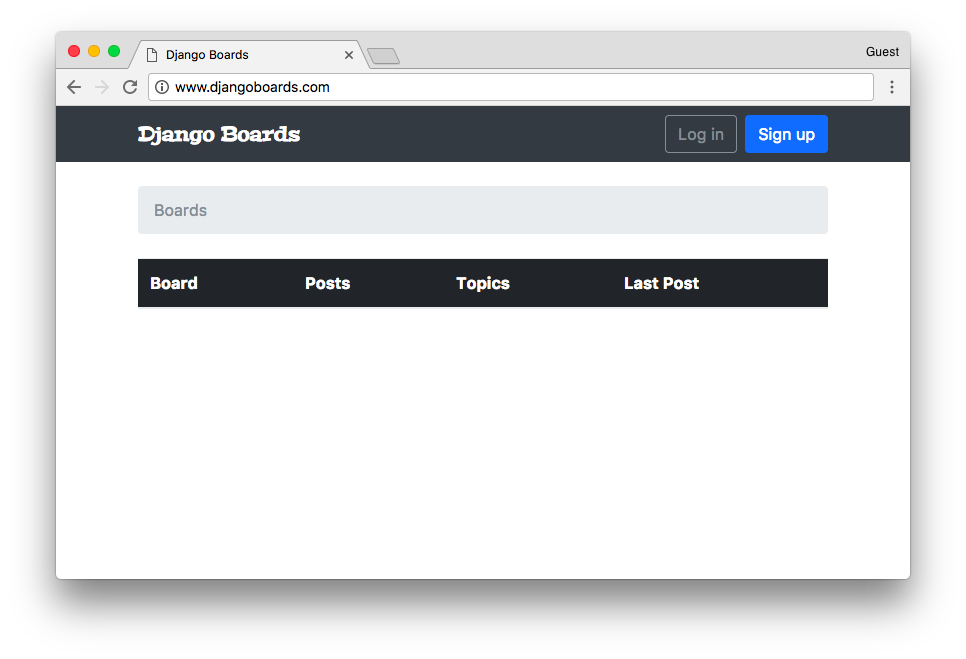
Task: Click the Log in button
Action: [700, 134]
